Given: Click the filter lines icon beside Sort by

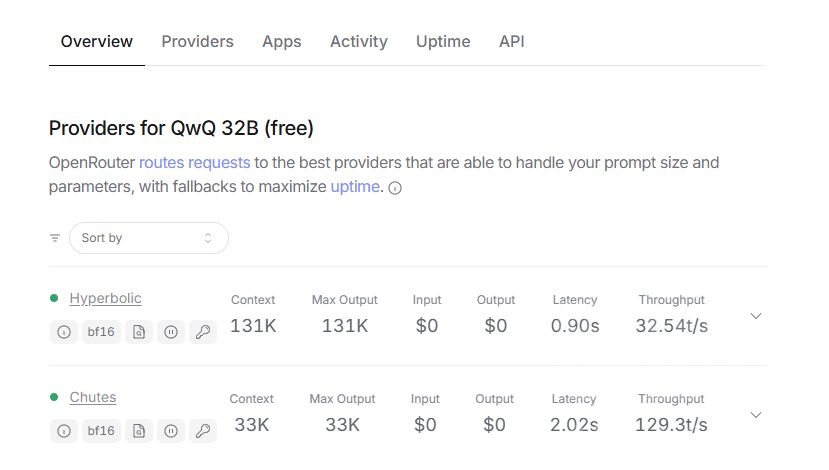Looking at the screenshot, I should [x=55, y=238].
